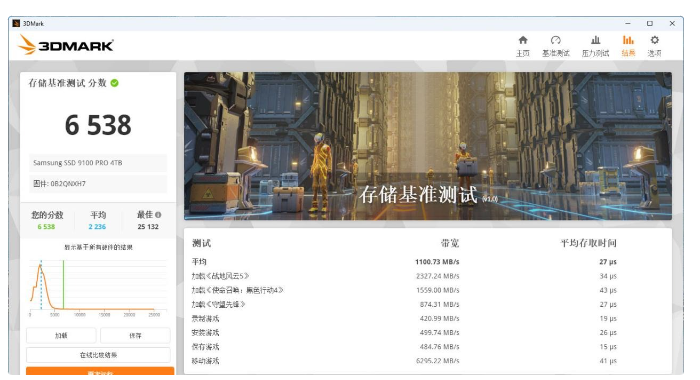Viewport: 700px width, 380px height.
Task: Click the green validation checkmark by score title
Action: 114,83
